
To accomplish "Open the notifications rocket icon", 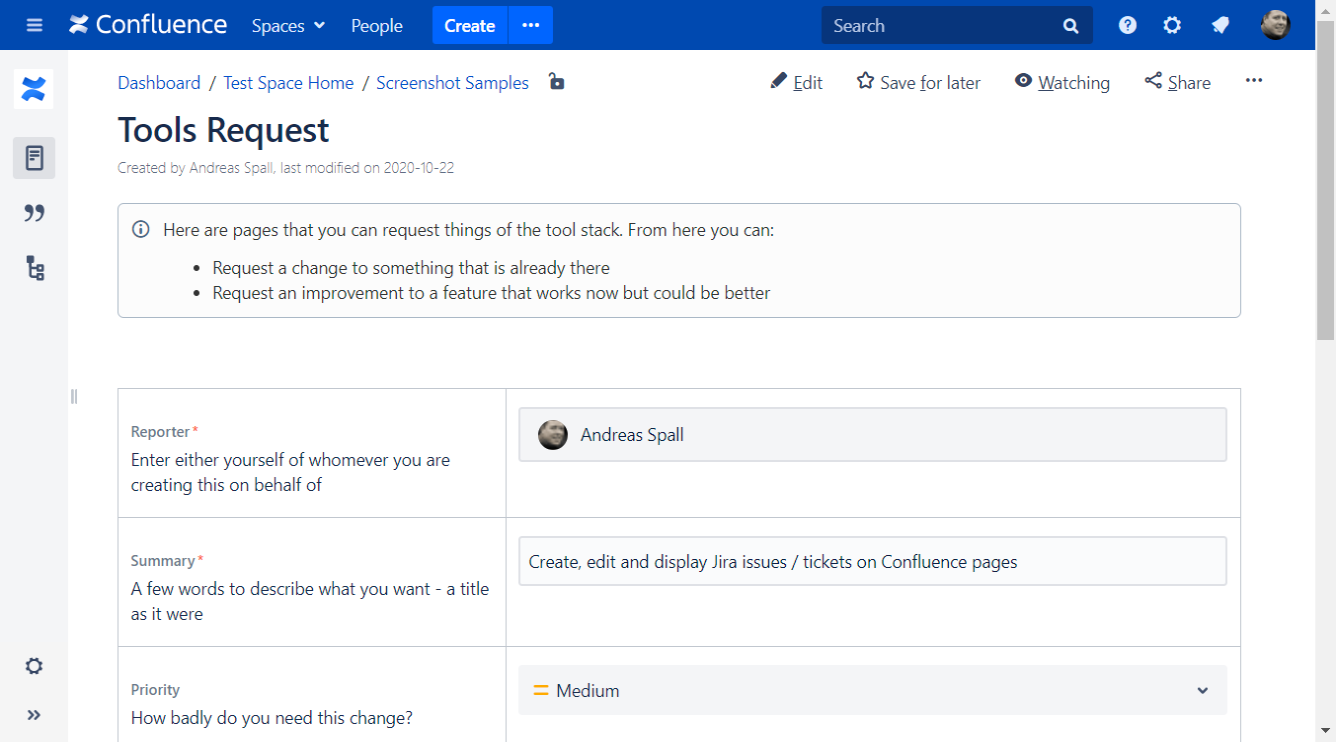I will tap(1220, 25).
